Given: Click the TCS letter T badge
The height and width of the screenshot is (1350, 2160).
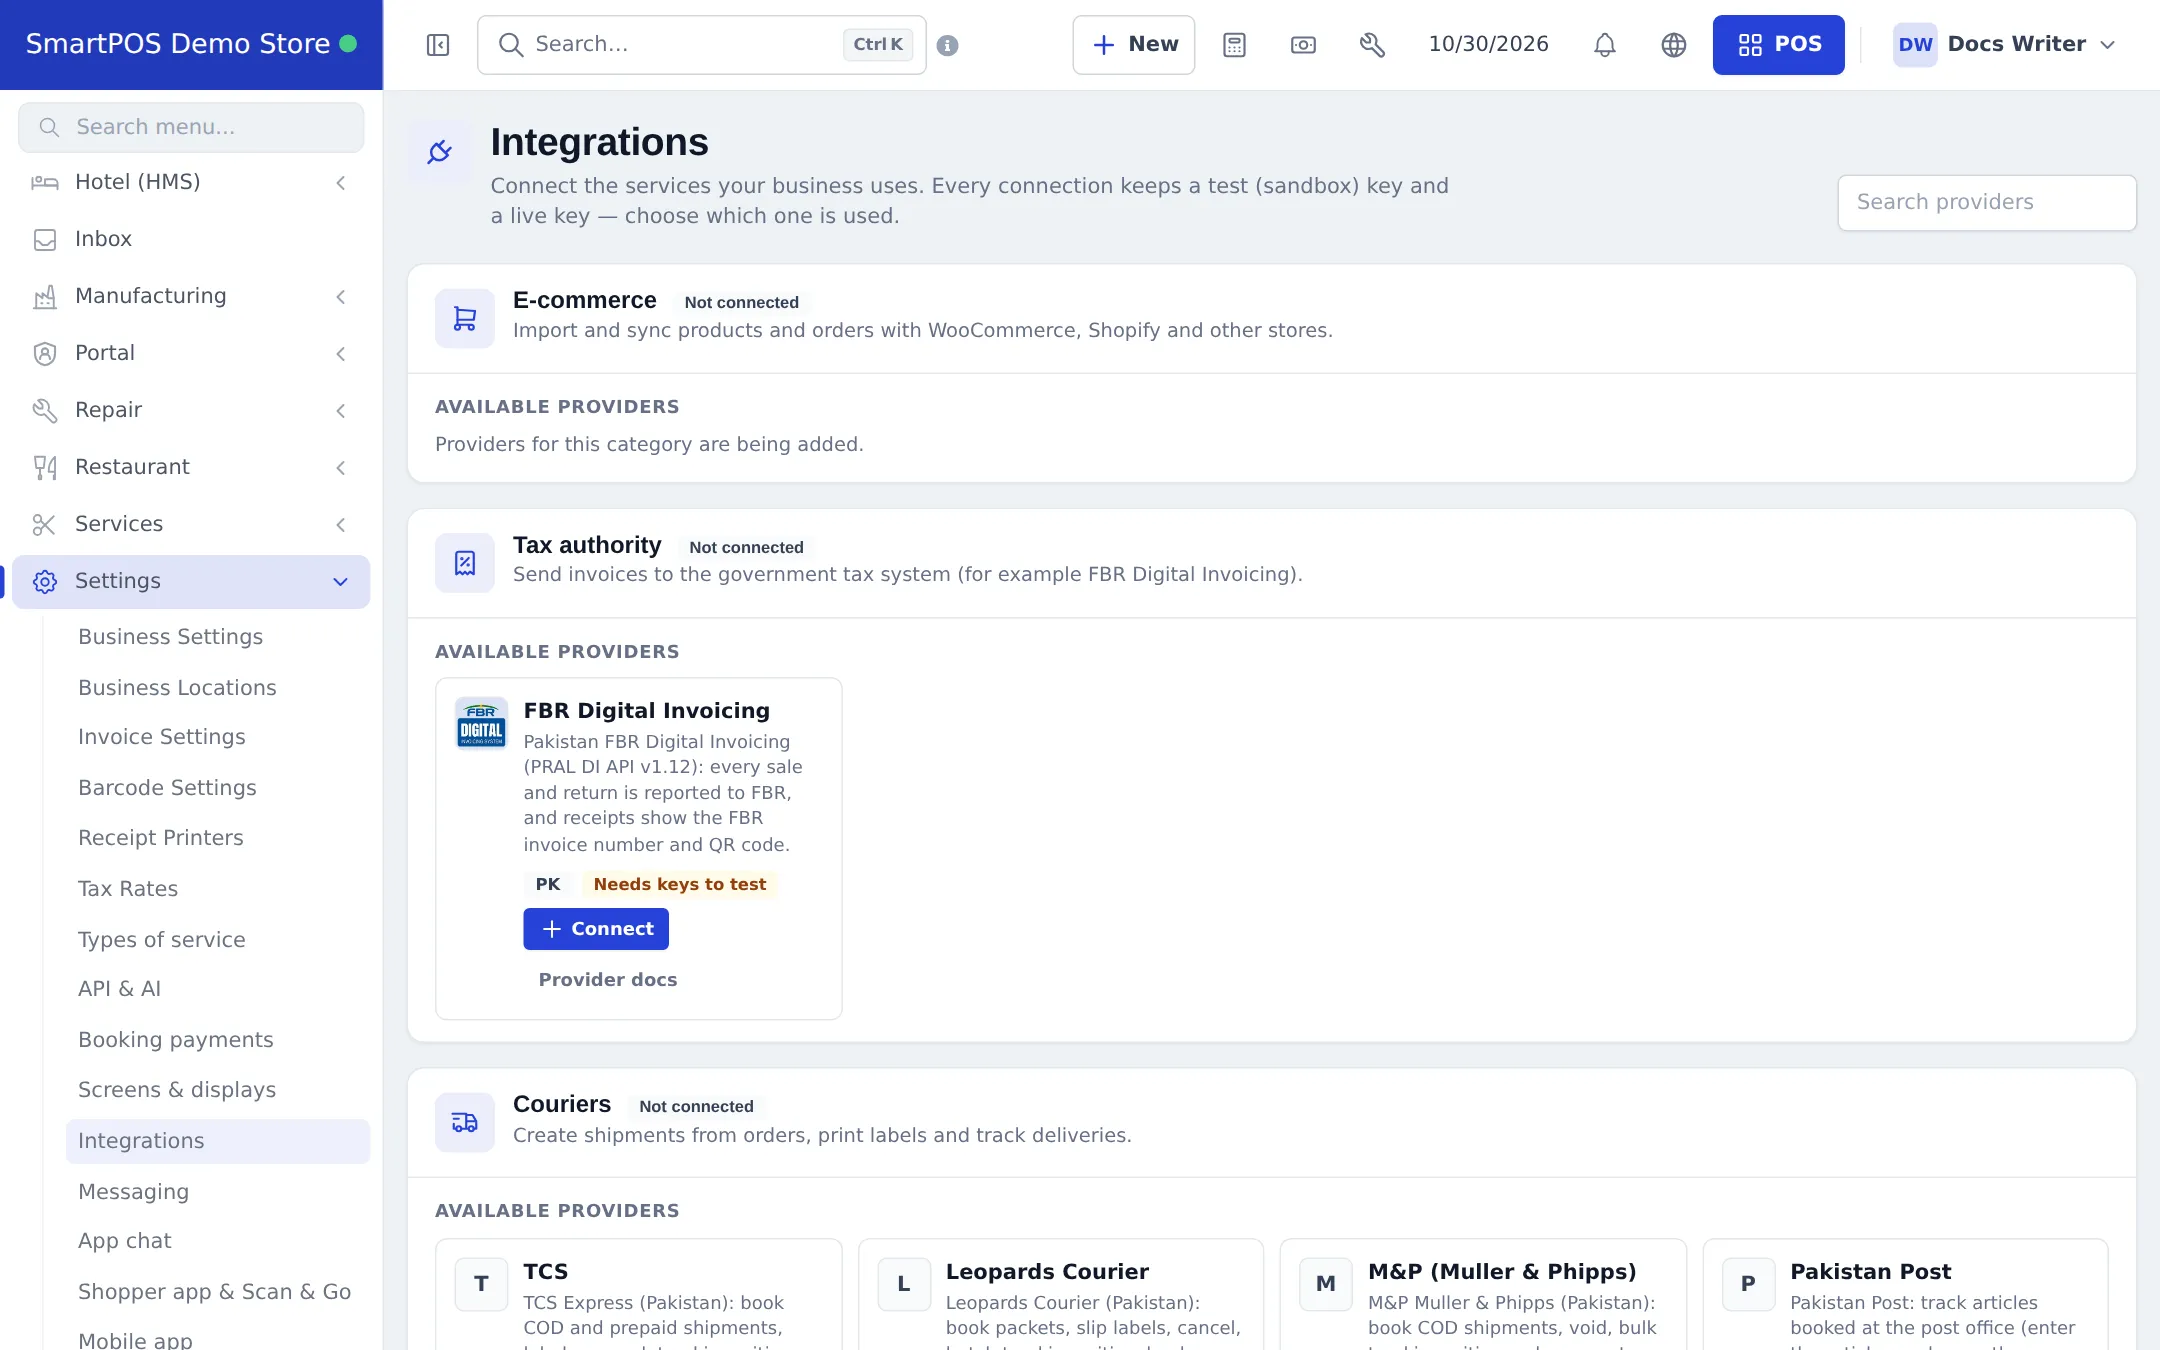Looking at the screenshot, I should [481, 1284].
